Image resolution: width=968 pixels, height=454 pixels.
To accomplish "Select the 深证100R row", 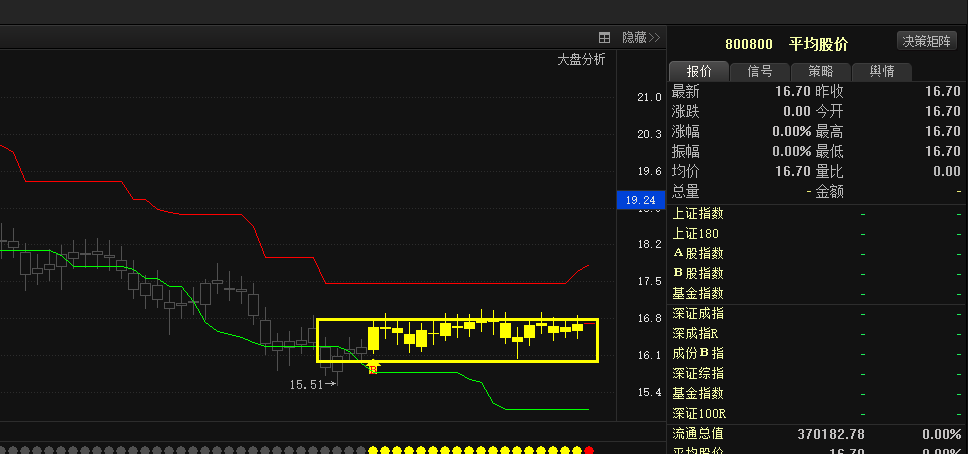I will (817, 413).
